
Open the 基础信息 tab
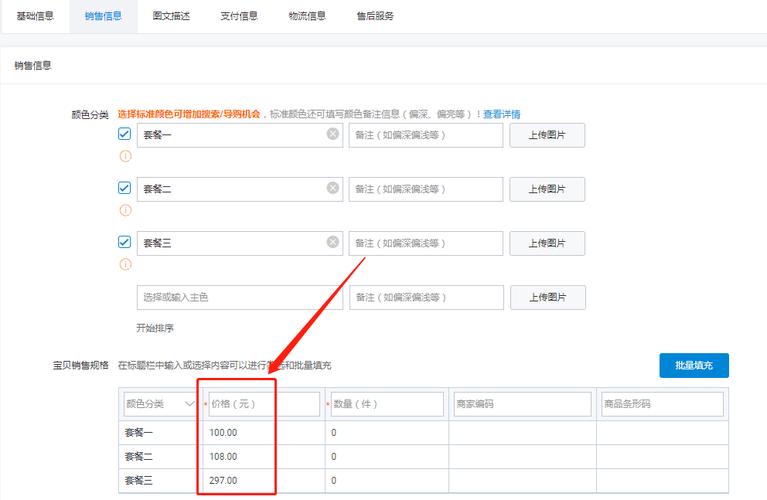click(x=35, y=16)
